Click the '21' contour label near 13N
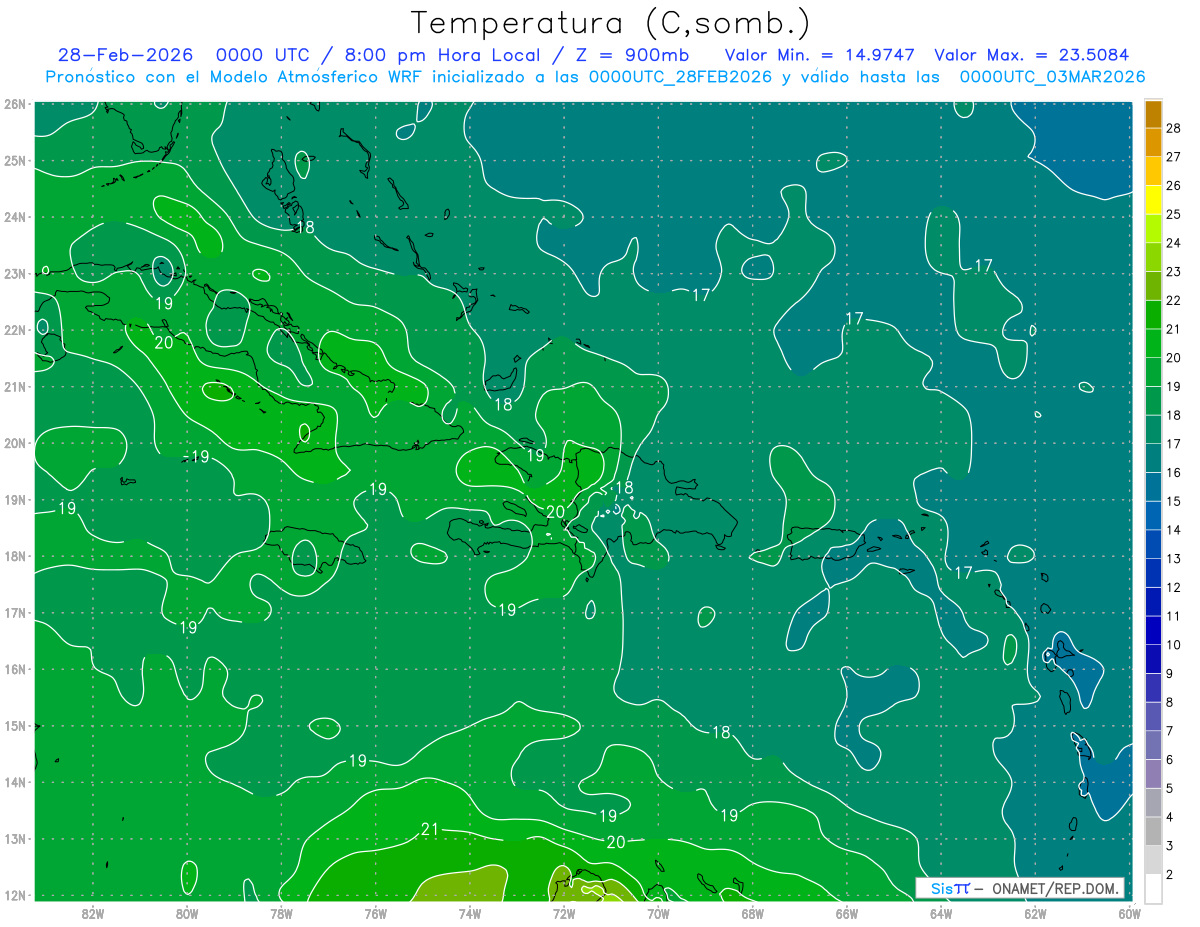 pos(430,829)
